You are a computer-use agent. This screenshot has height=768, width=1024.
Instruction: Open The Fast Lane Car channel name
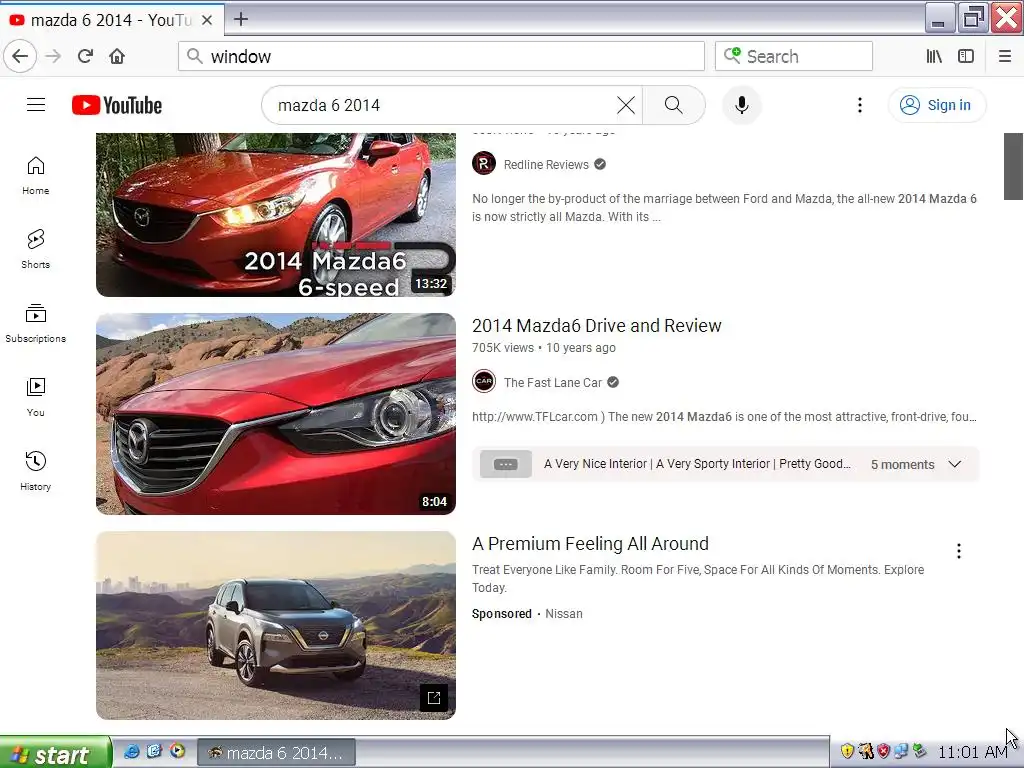[552, 383]
